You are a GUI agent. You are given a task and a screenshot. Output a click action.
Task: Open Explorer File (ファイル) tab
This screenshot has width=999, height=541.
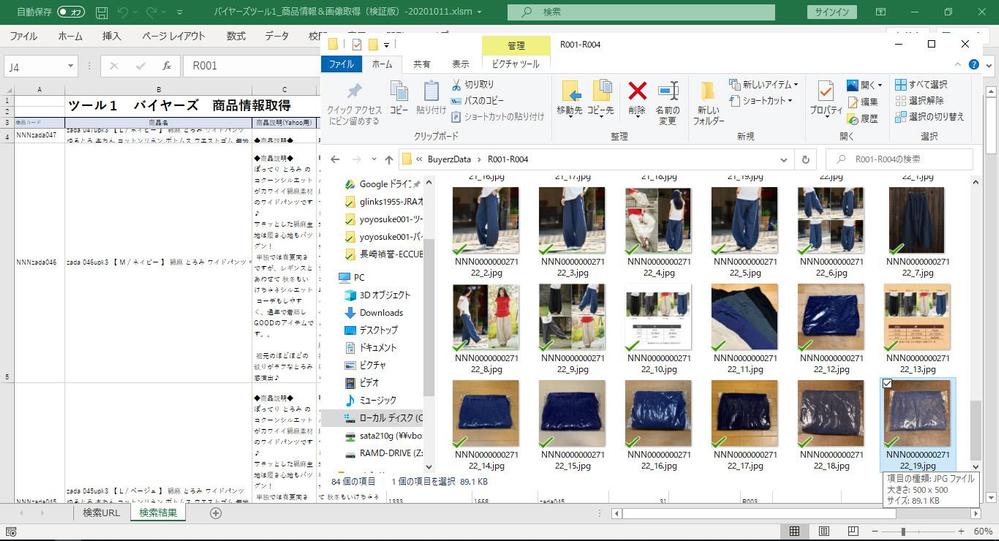coord(341,64)
